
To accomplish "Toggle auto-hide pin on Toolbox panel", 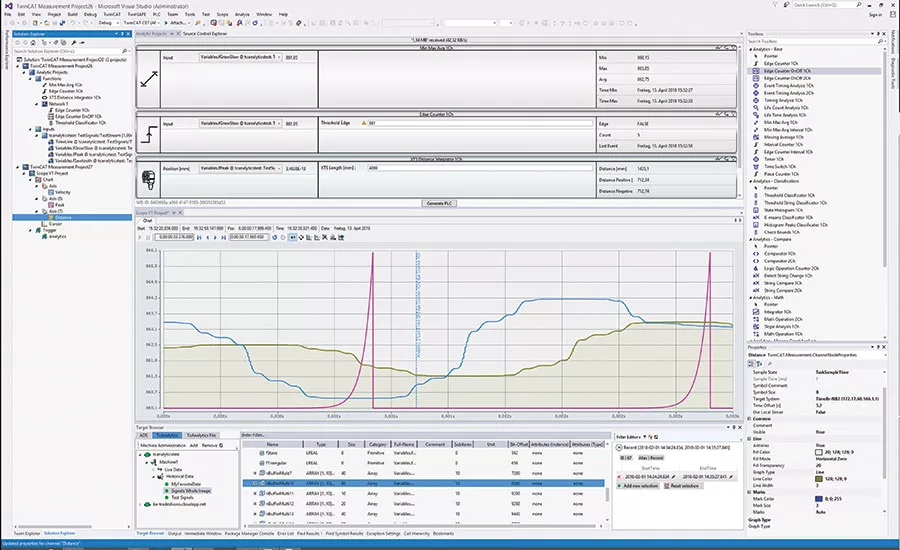I will pos(878,34).
